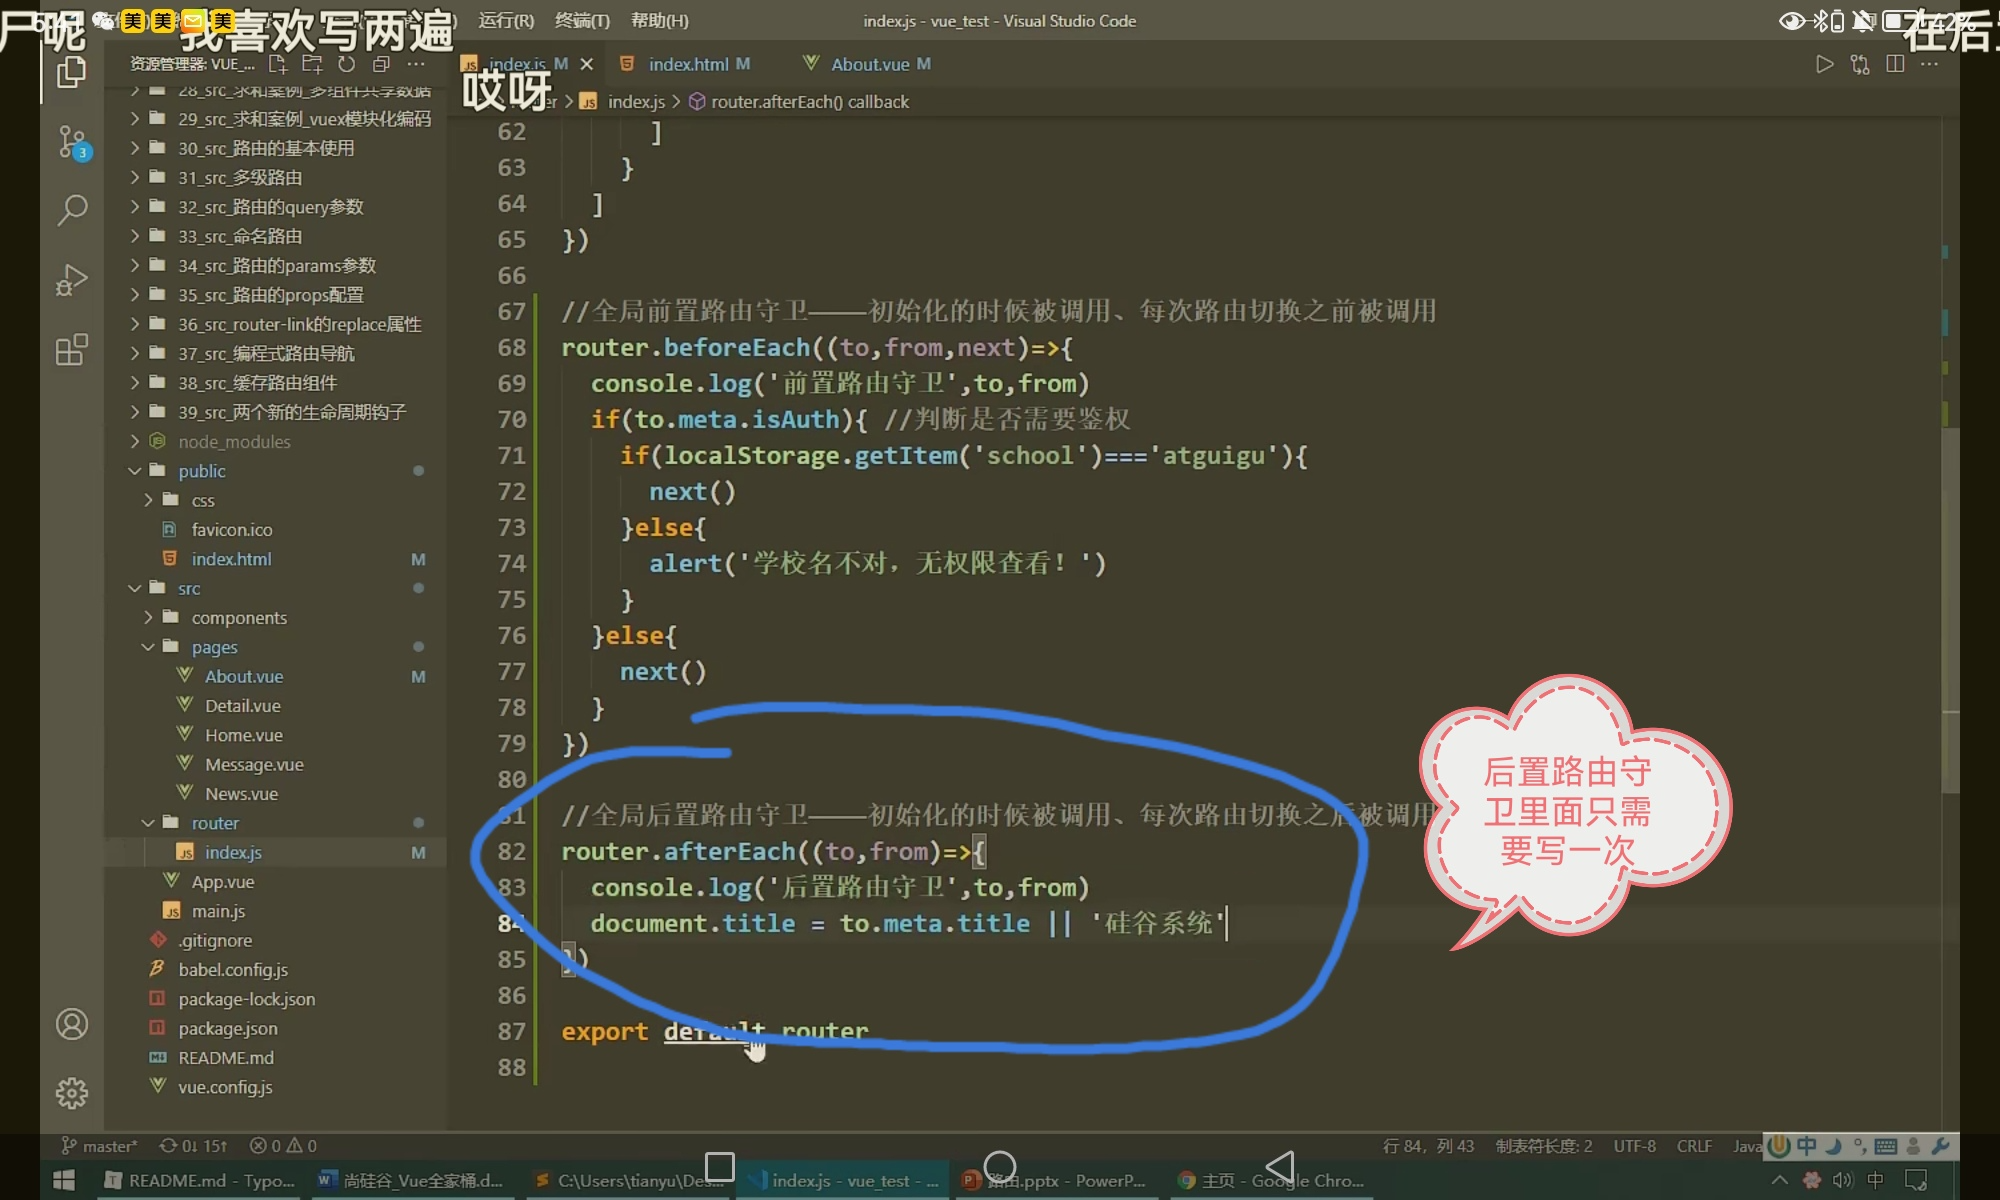Open the Manage gear icon
This screenshot has width=2000, height=1200.
(71, 1092)
